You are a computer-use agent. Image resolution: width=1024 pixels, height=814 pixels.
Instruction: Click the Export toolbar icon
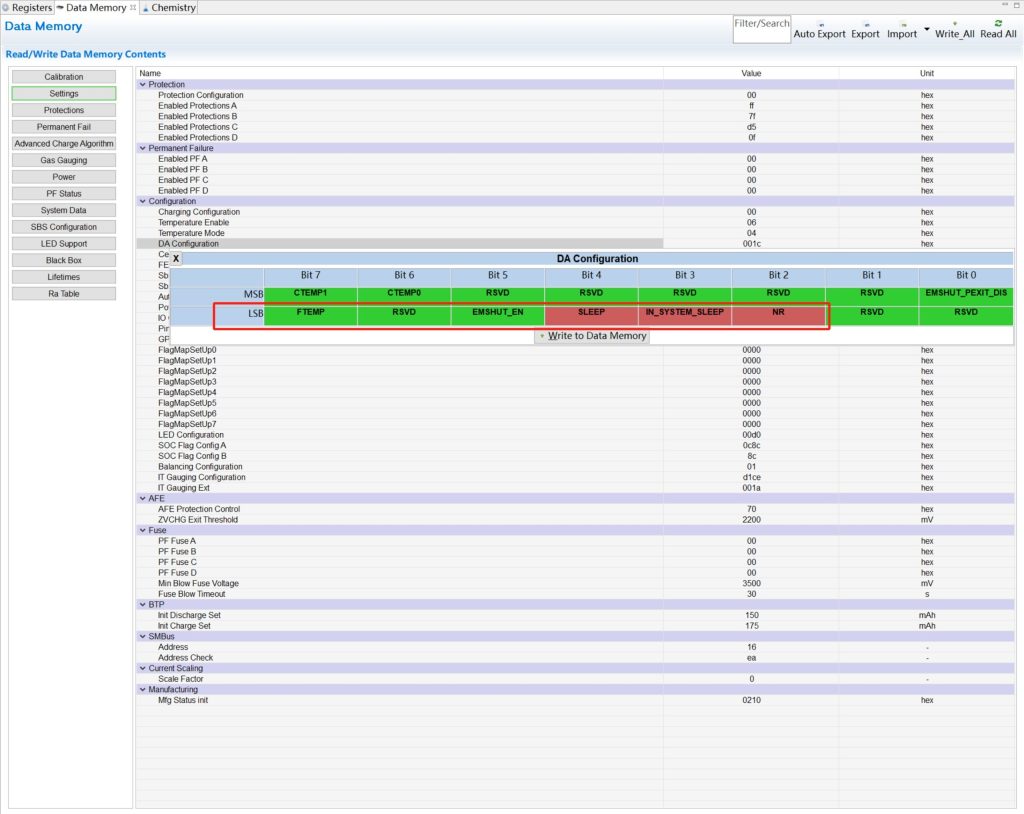[x=864, y=23]
